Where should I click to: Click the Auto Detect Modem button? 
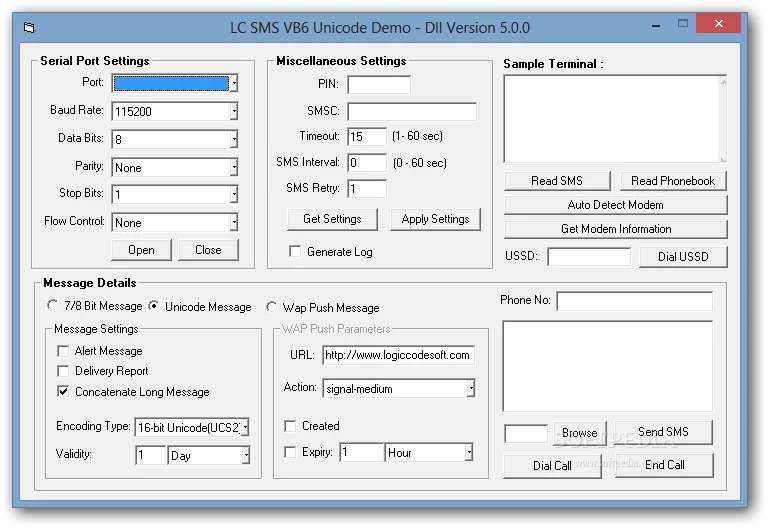[615, 205]
